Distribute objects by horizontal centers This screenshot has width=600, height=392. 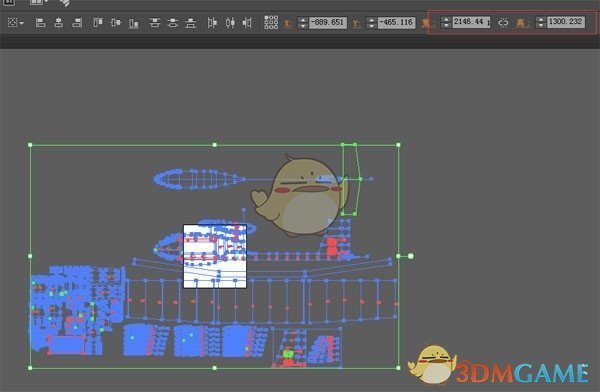(x=230, y=23)
